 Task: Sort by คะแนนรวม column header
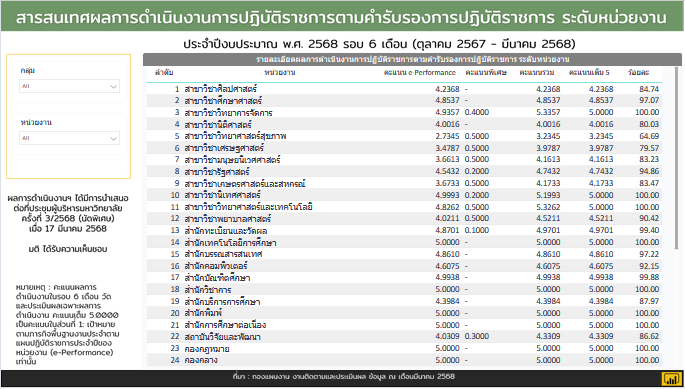[x=537, y=73]
